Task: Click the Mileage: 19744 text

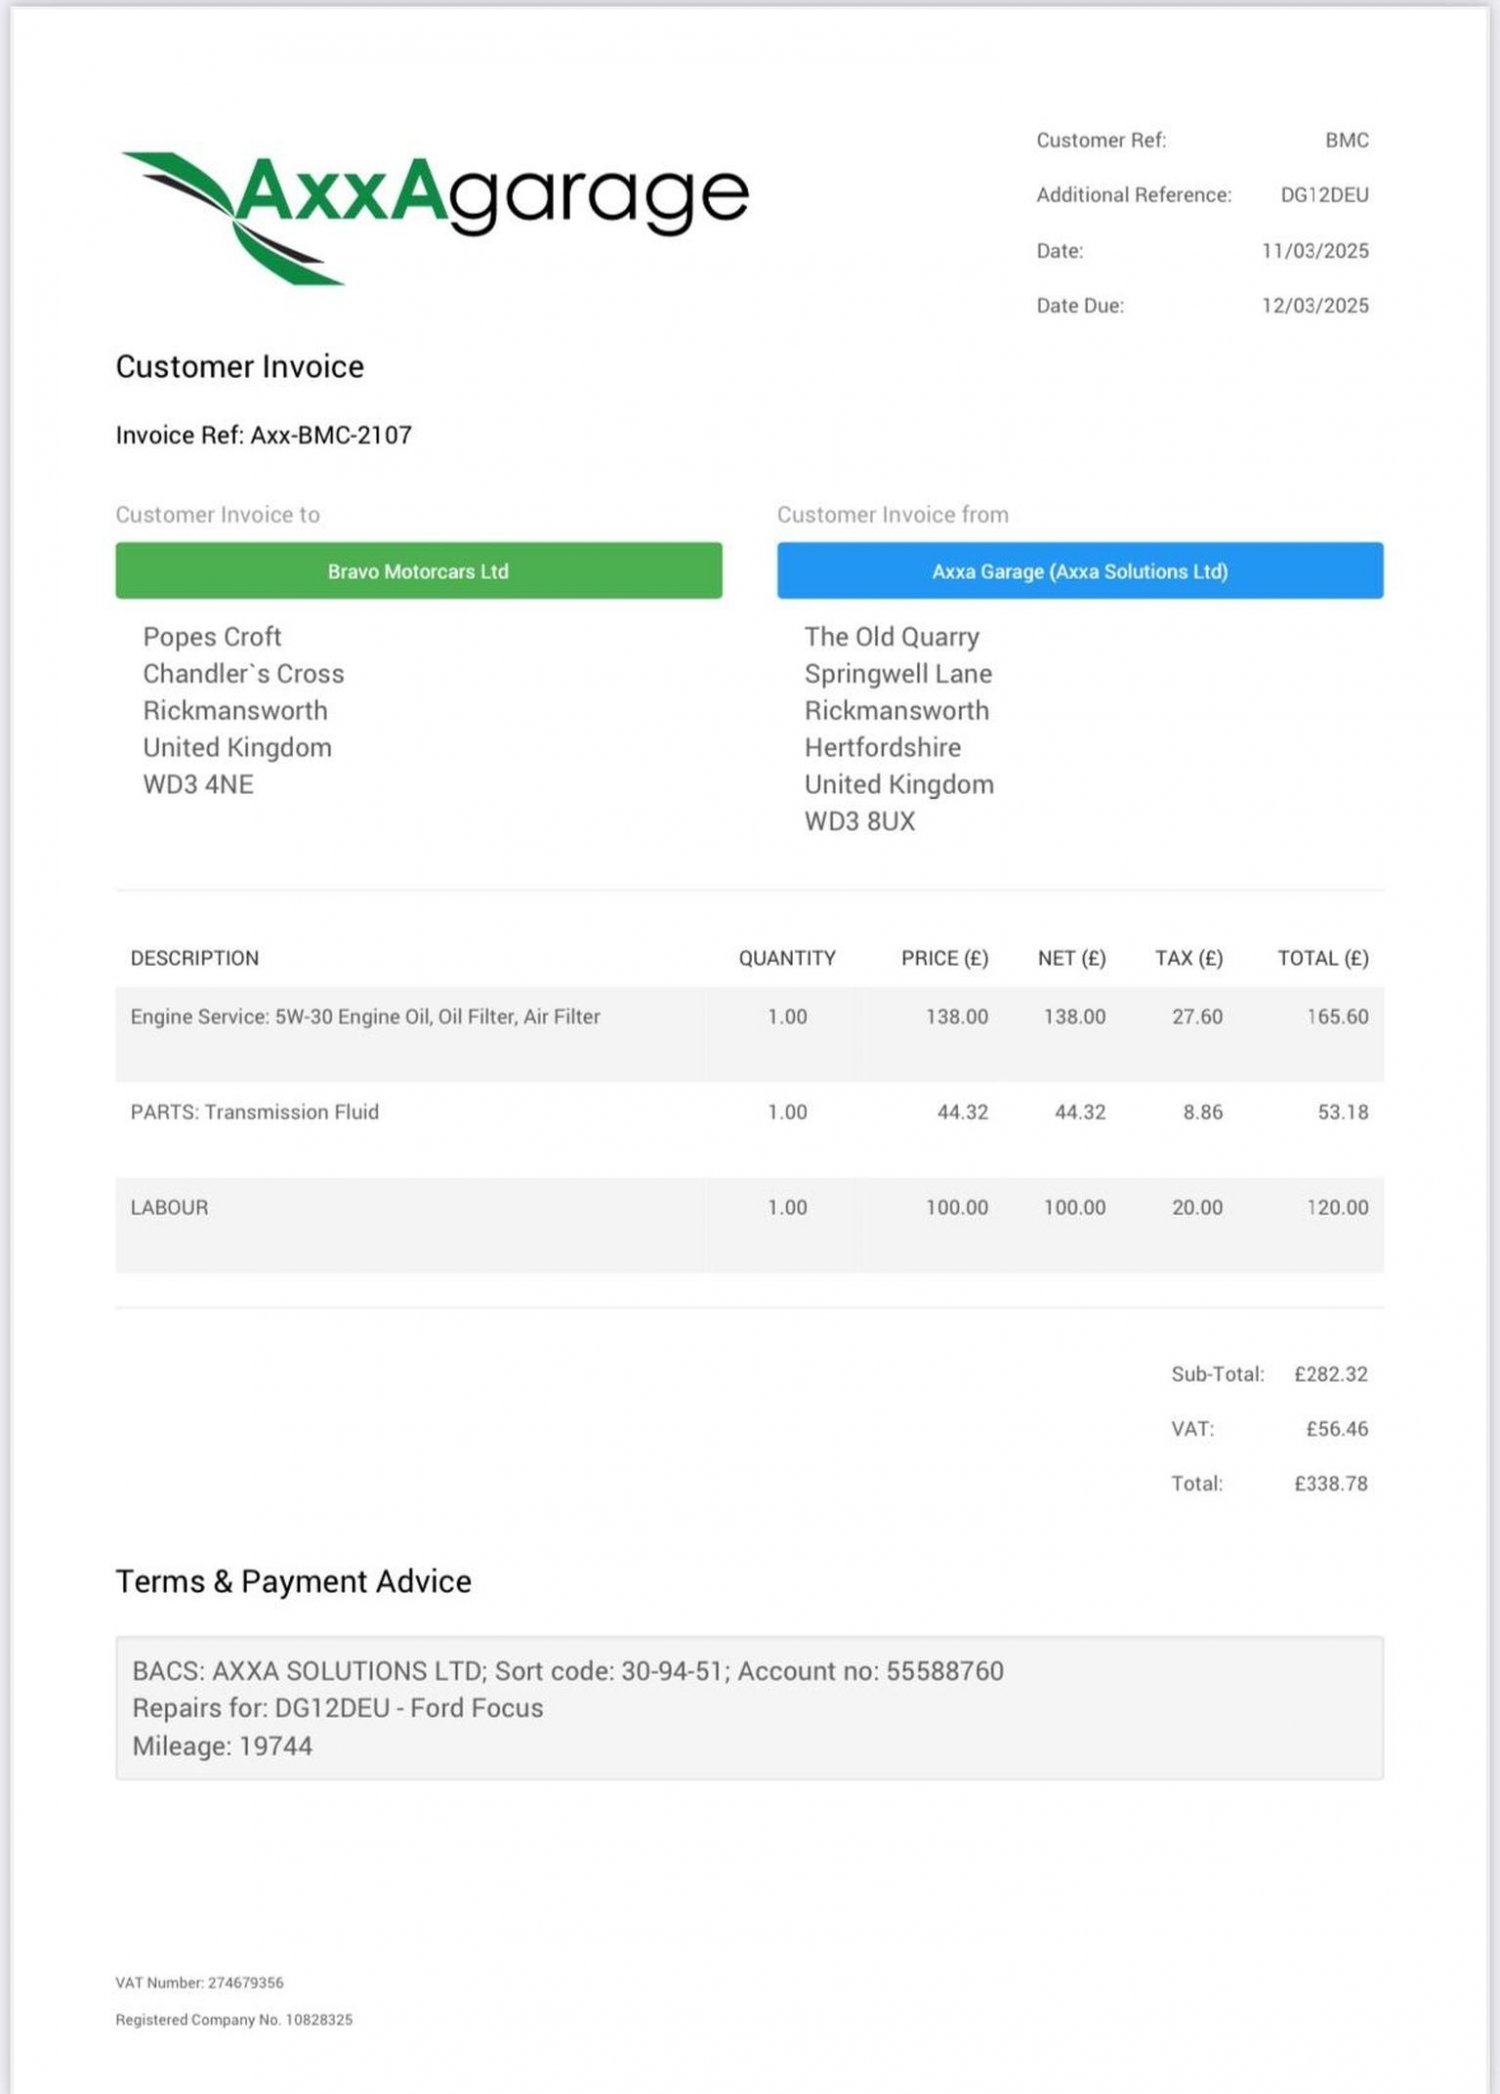Action: point(222,1746)
